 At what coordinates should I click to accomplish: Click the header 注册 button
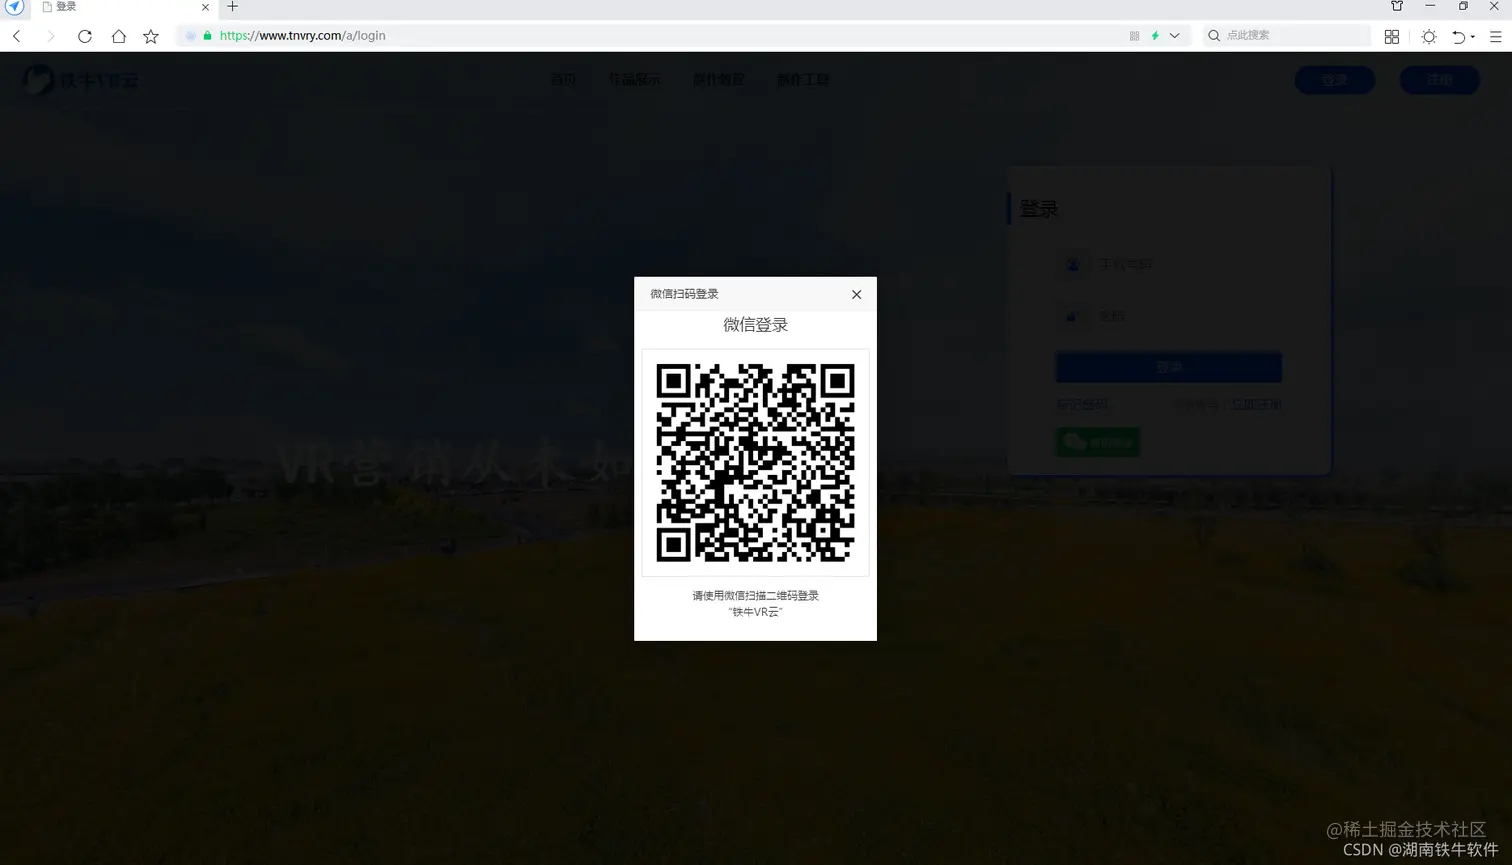pyautogui.click(x=1440, y=80)
